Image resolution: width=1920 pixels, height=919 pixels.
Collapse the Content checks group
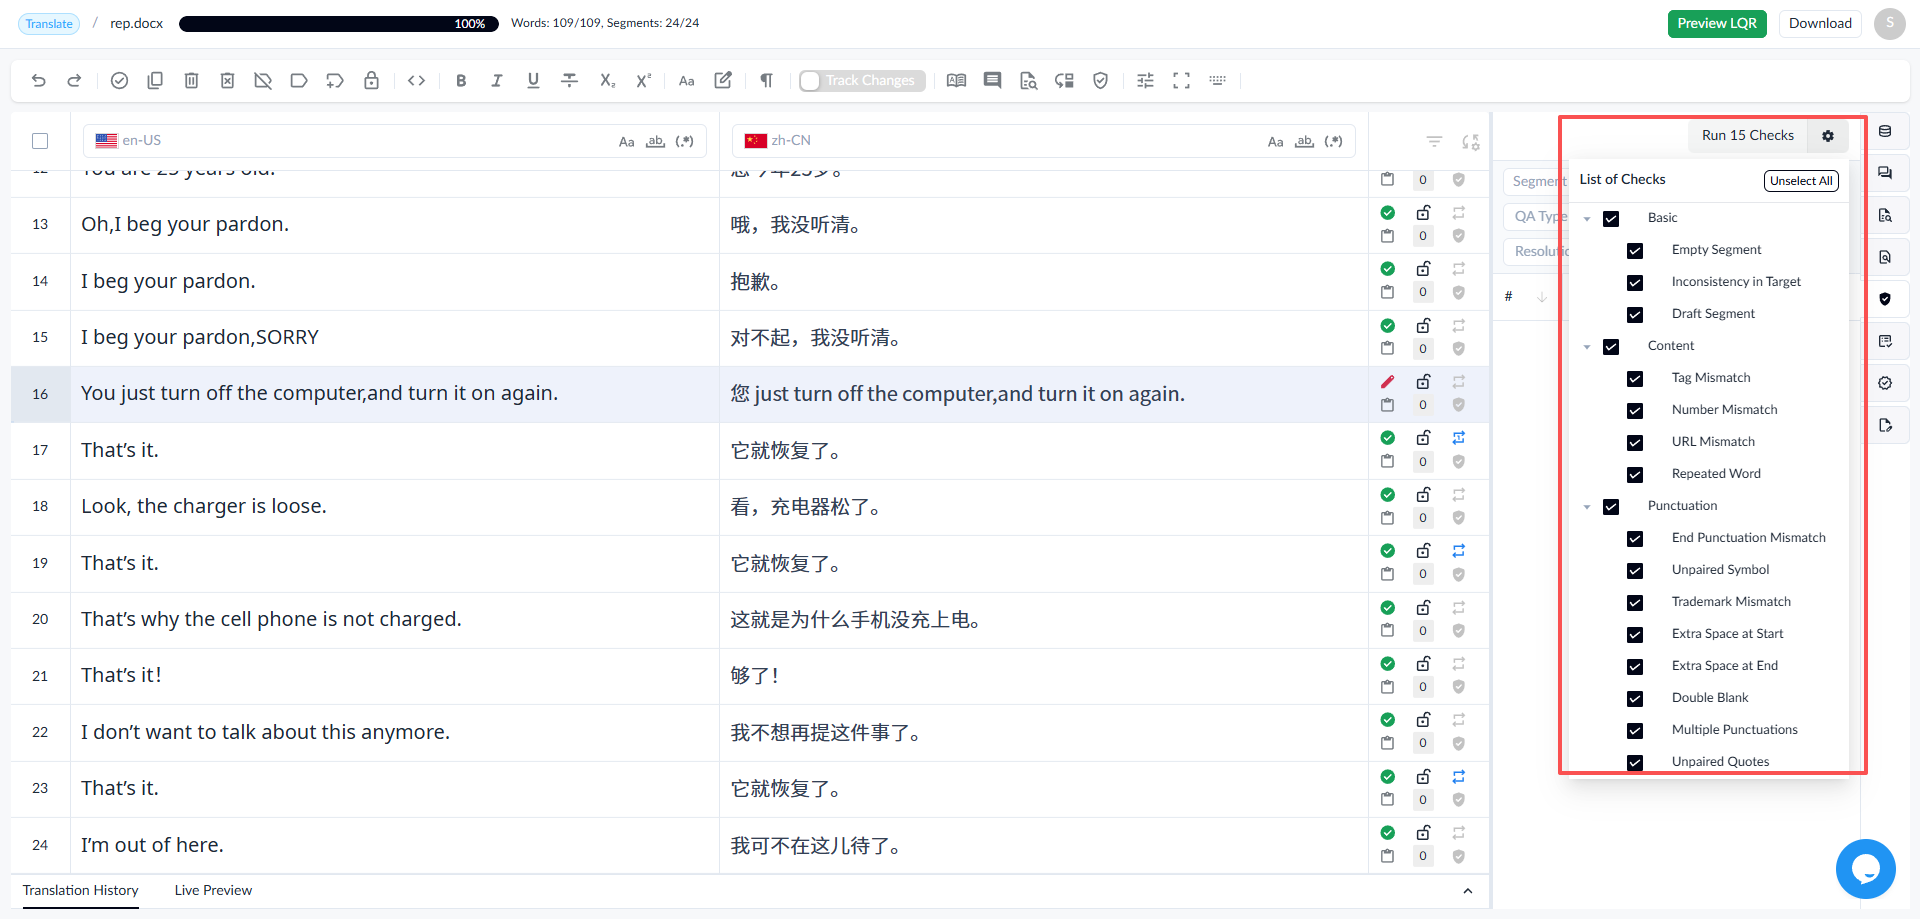(x=1587, y=347)
